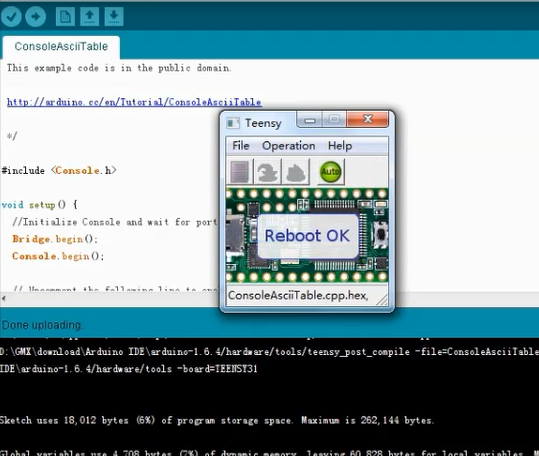Create a new sketch with New icon
Image resolution: width=539 pixels, height=456 pixels.
click(65, 16)
